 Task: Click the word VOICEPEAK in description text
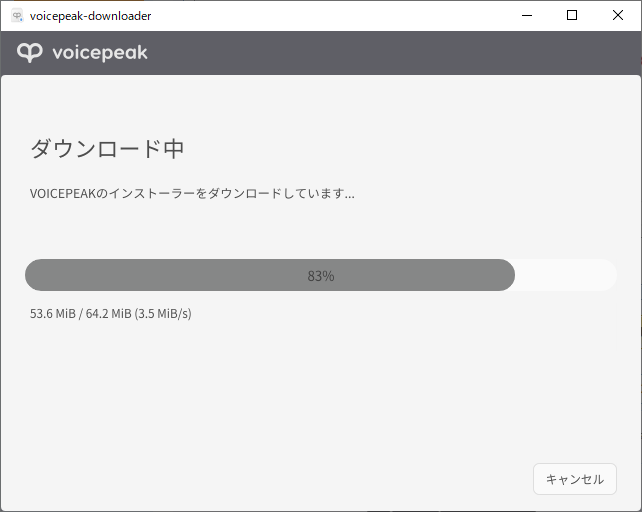point(63,193)
